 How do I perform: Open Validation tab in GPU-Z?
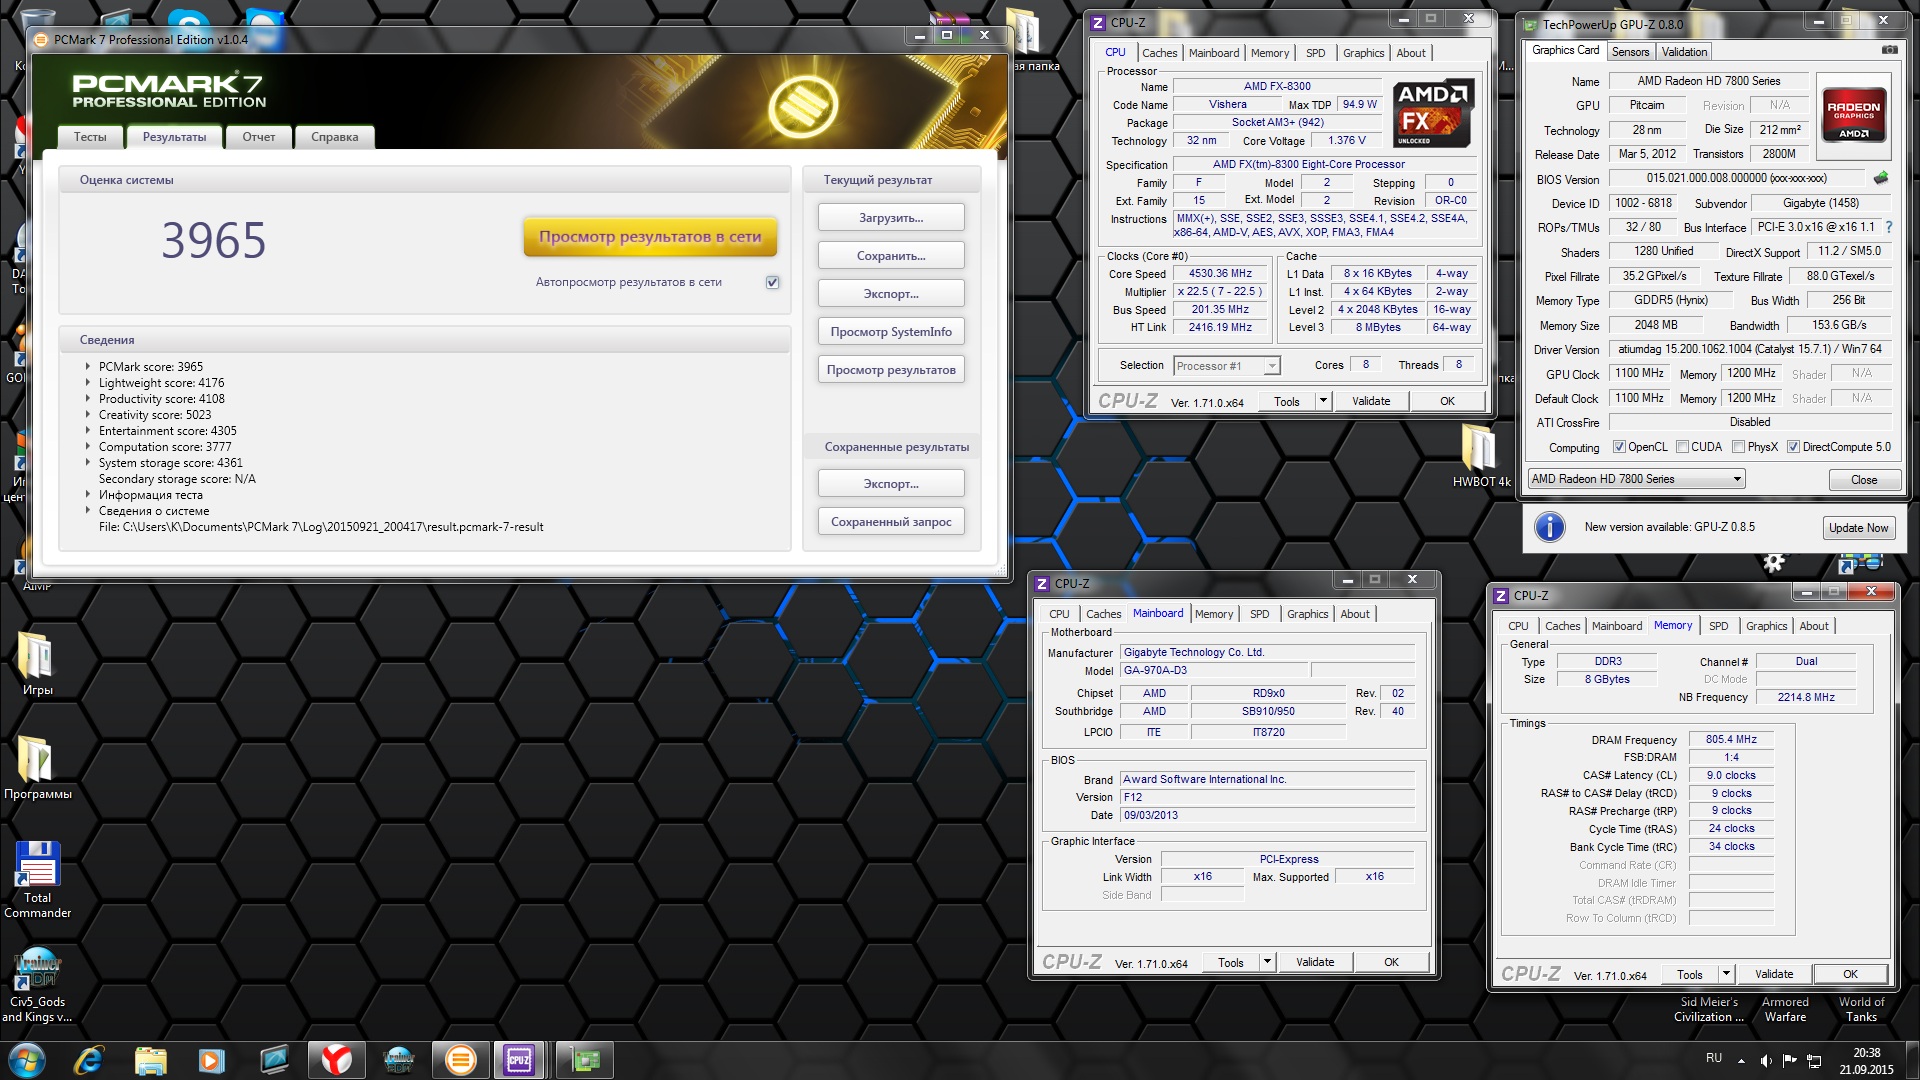[1684, 52]
